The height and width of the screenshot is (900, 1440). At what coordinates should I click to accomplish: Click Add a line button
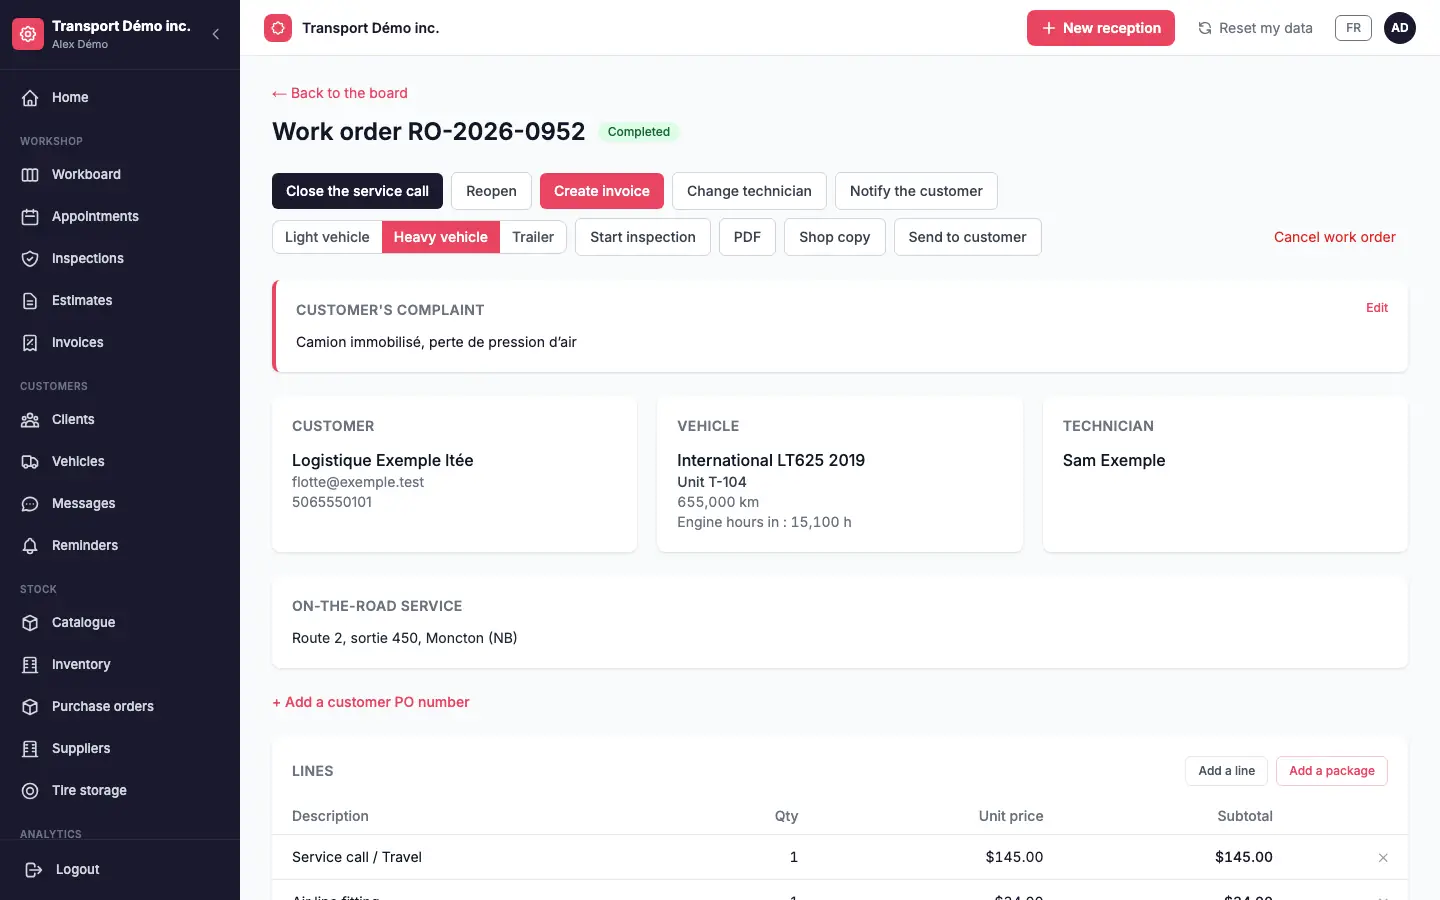coord(1227,771)
